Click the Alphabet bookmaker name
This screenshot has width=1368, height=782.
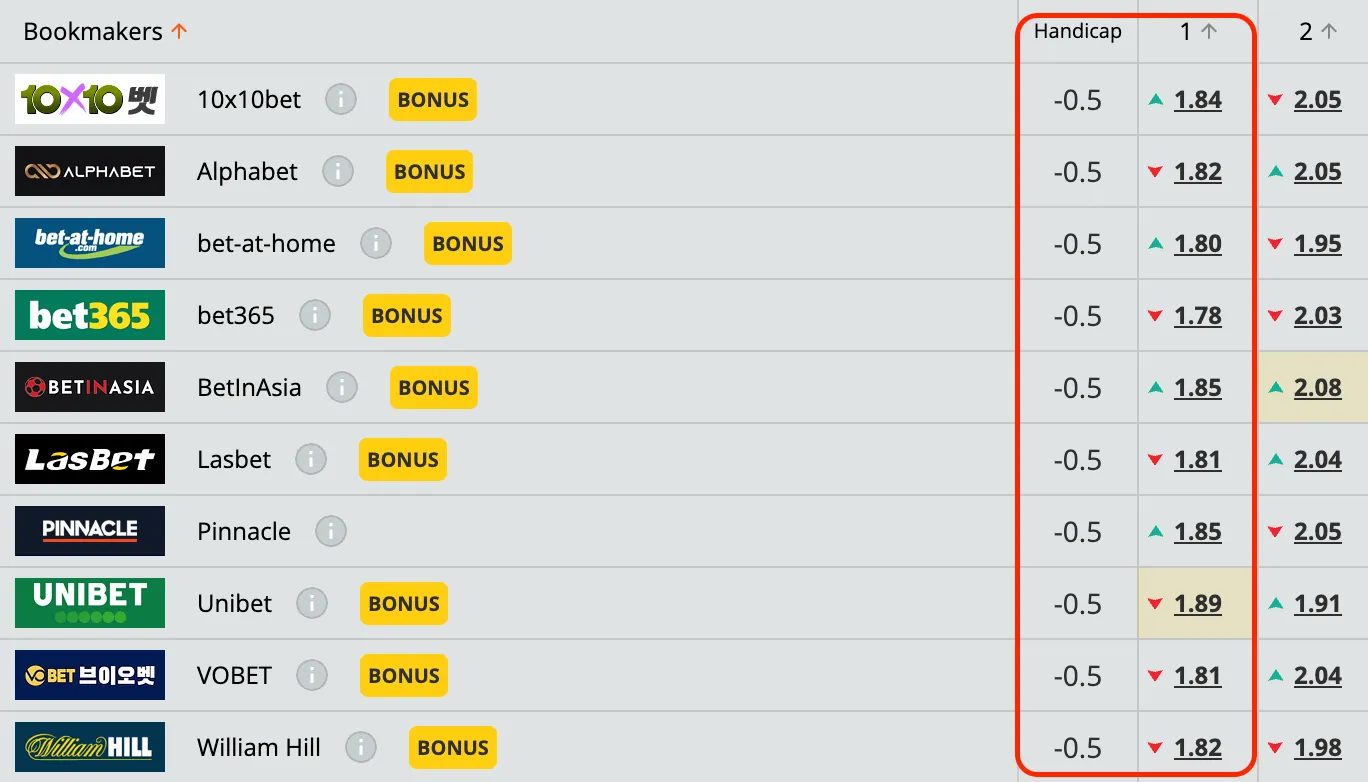click(x=247, y=172)
